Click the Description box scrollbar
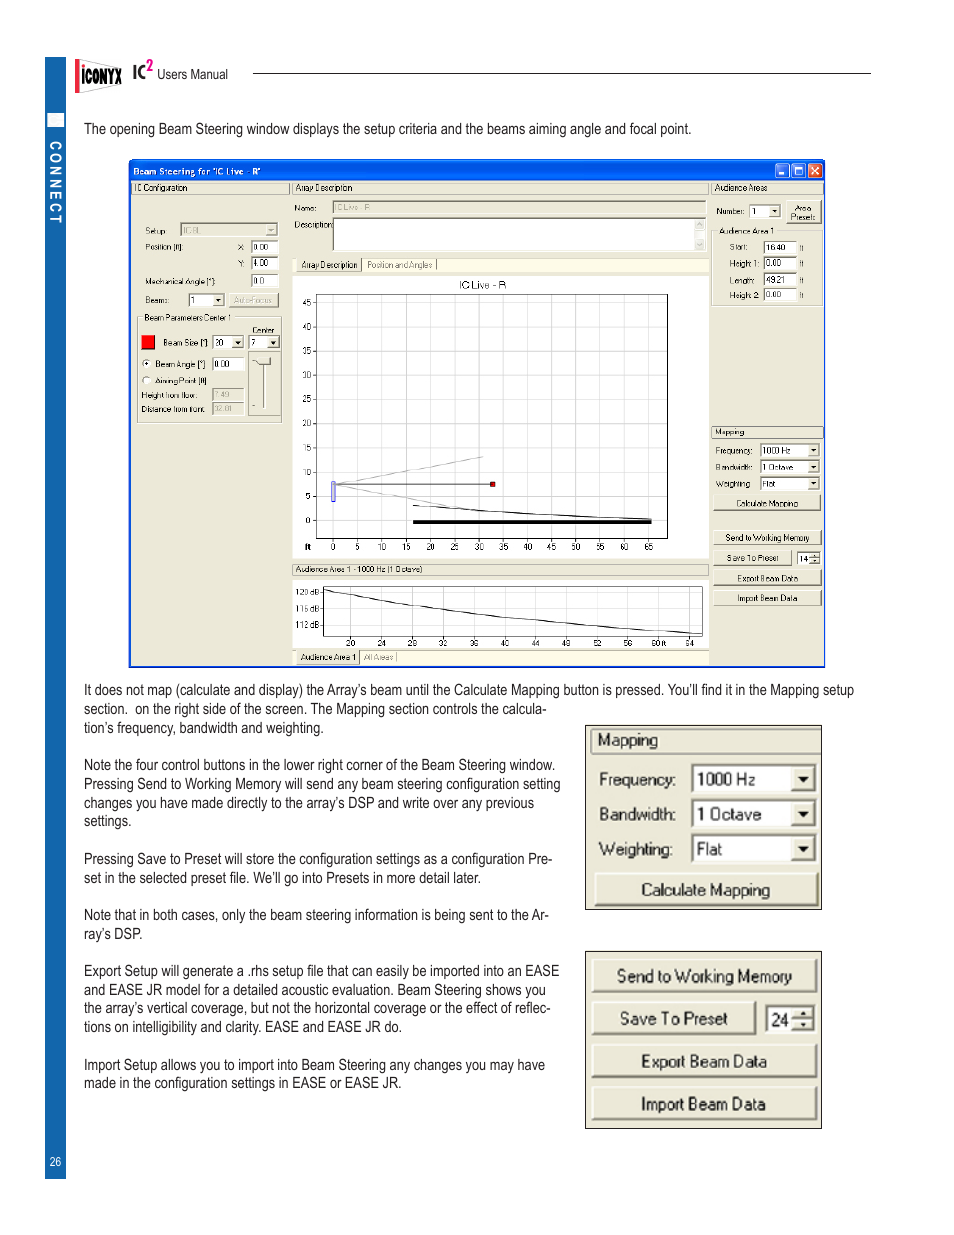The height and width of the screenshot is (1235, 954). 700,235
